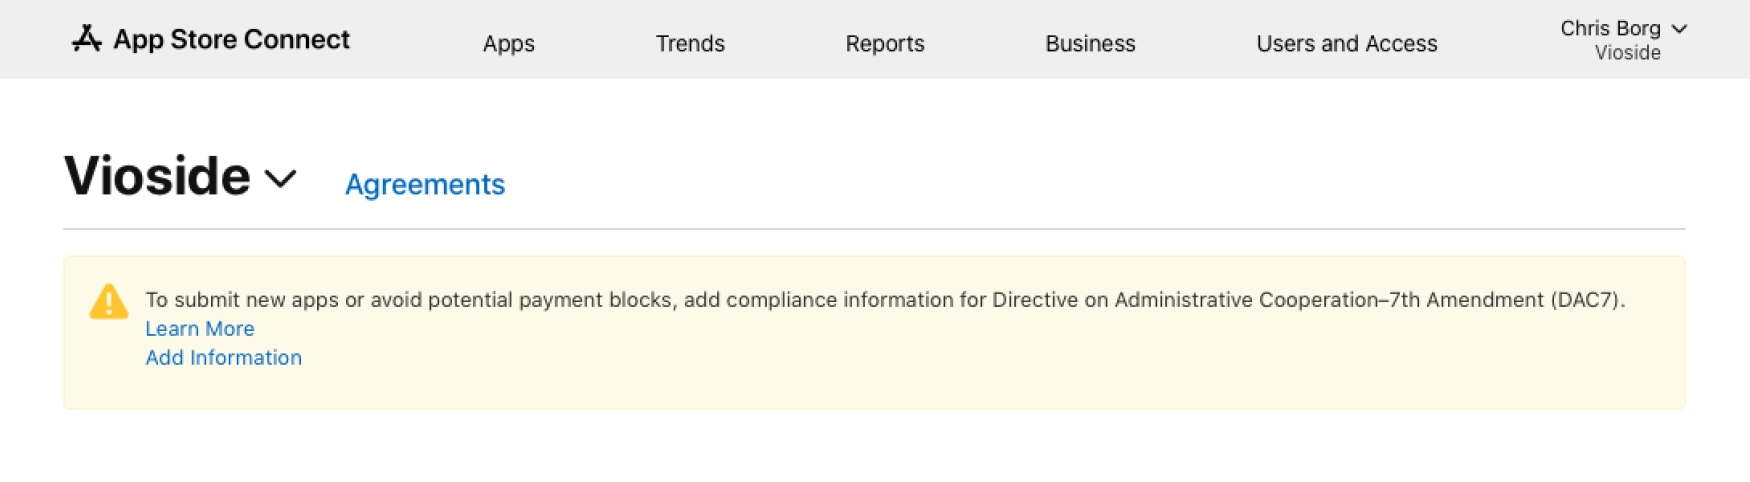
Task: Switch to the Agreements tab
Action: (x=425, y=185)
